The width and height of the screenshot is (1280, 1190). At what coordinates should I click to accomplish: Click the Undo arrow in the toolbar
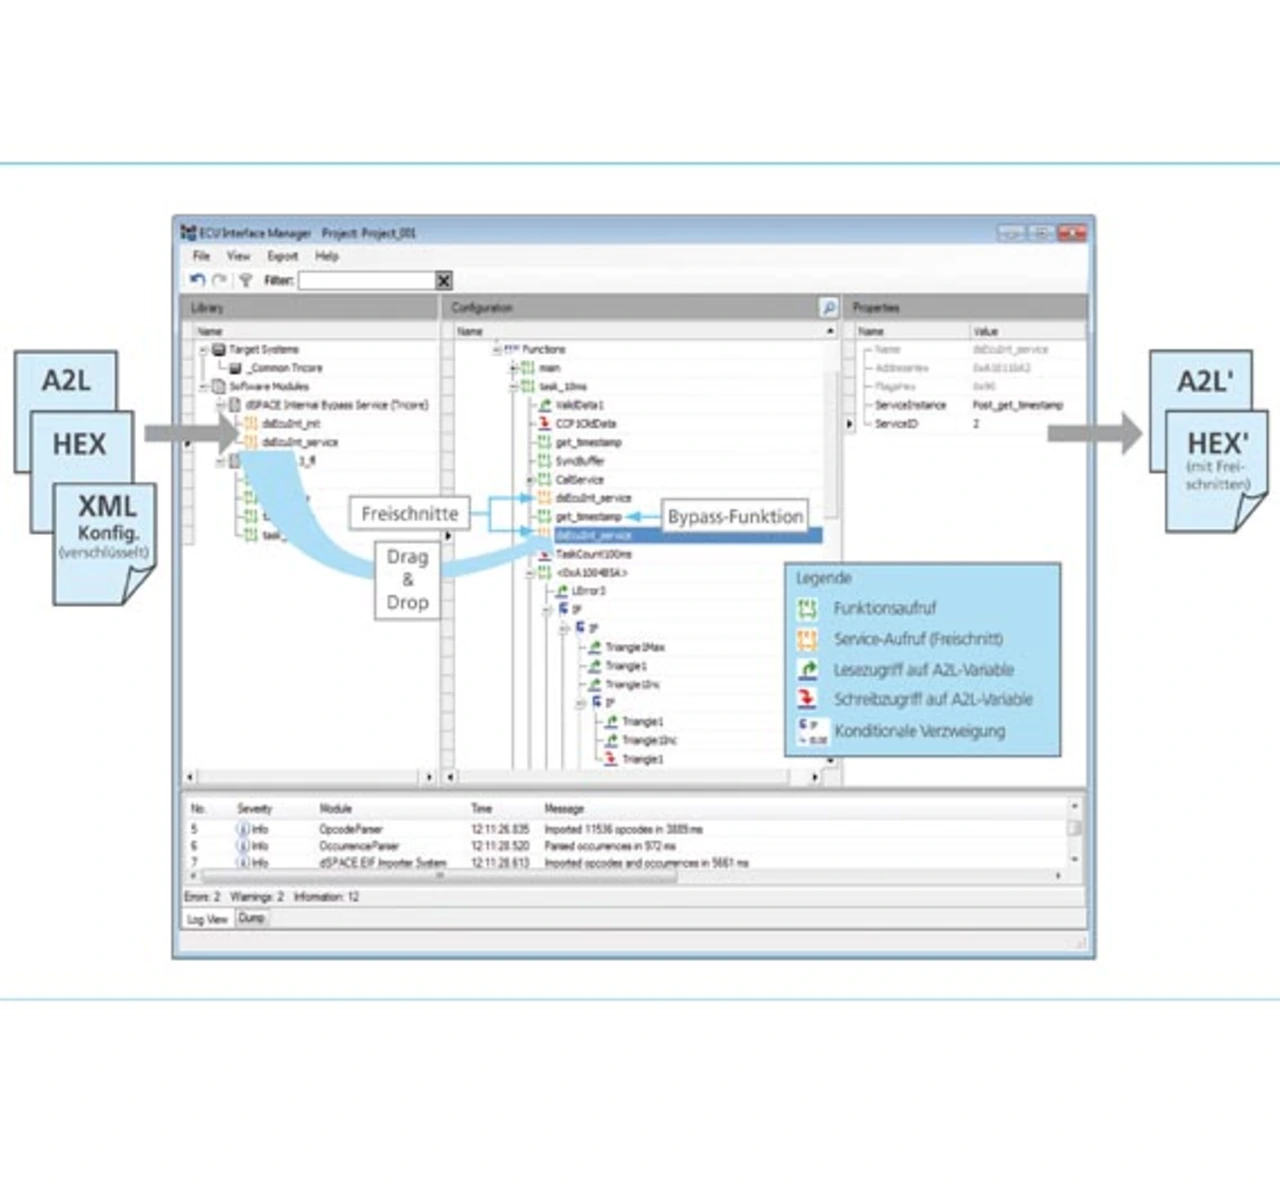pos(197,281)
